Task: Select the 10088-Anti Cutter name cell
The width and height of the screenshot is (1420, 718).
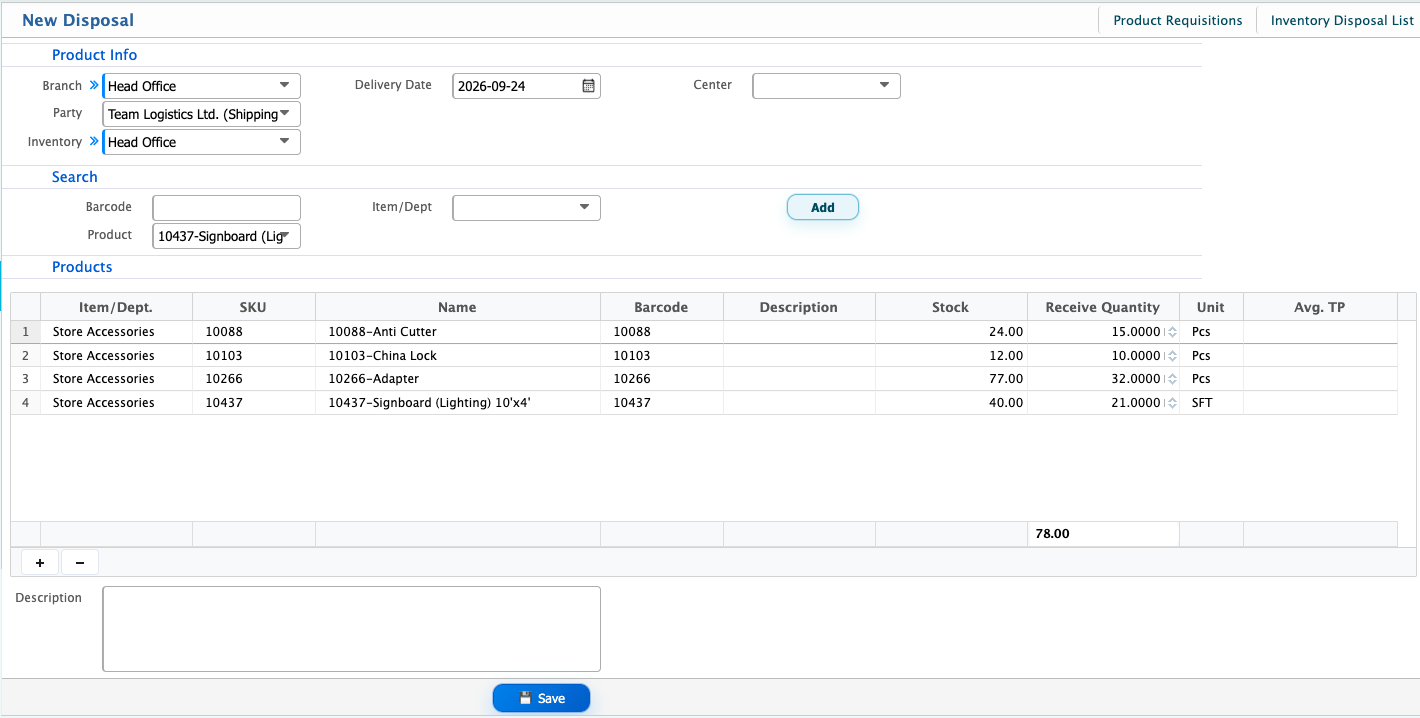Action: click(458, 332)
